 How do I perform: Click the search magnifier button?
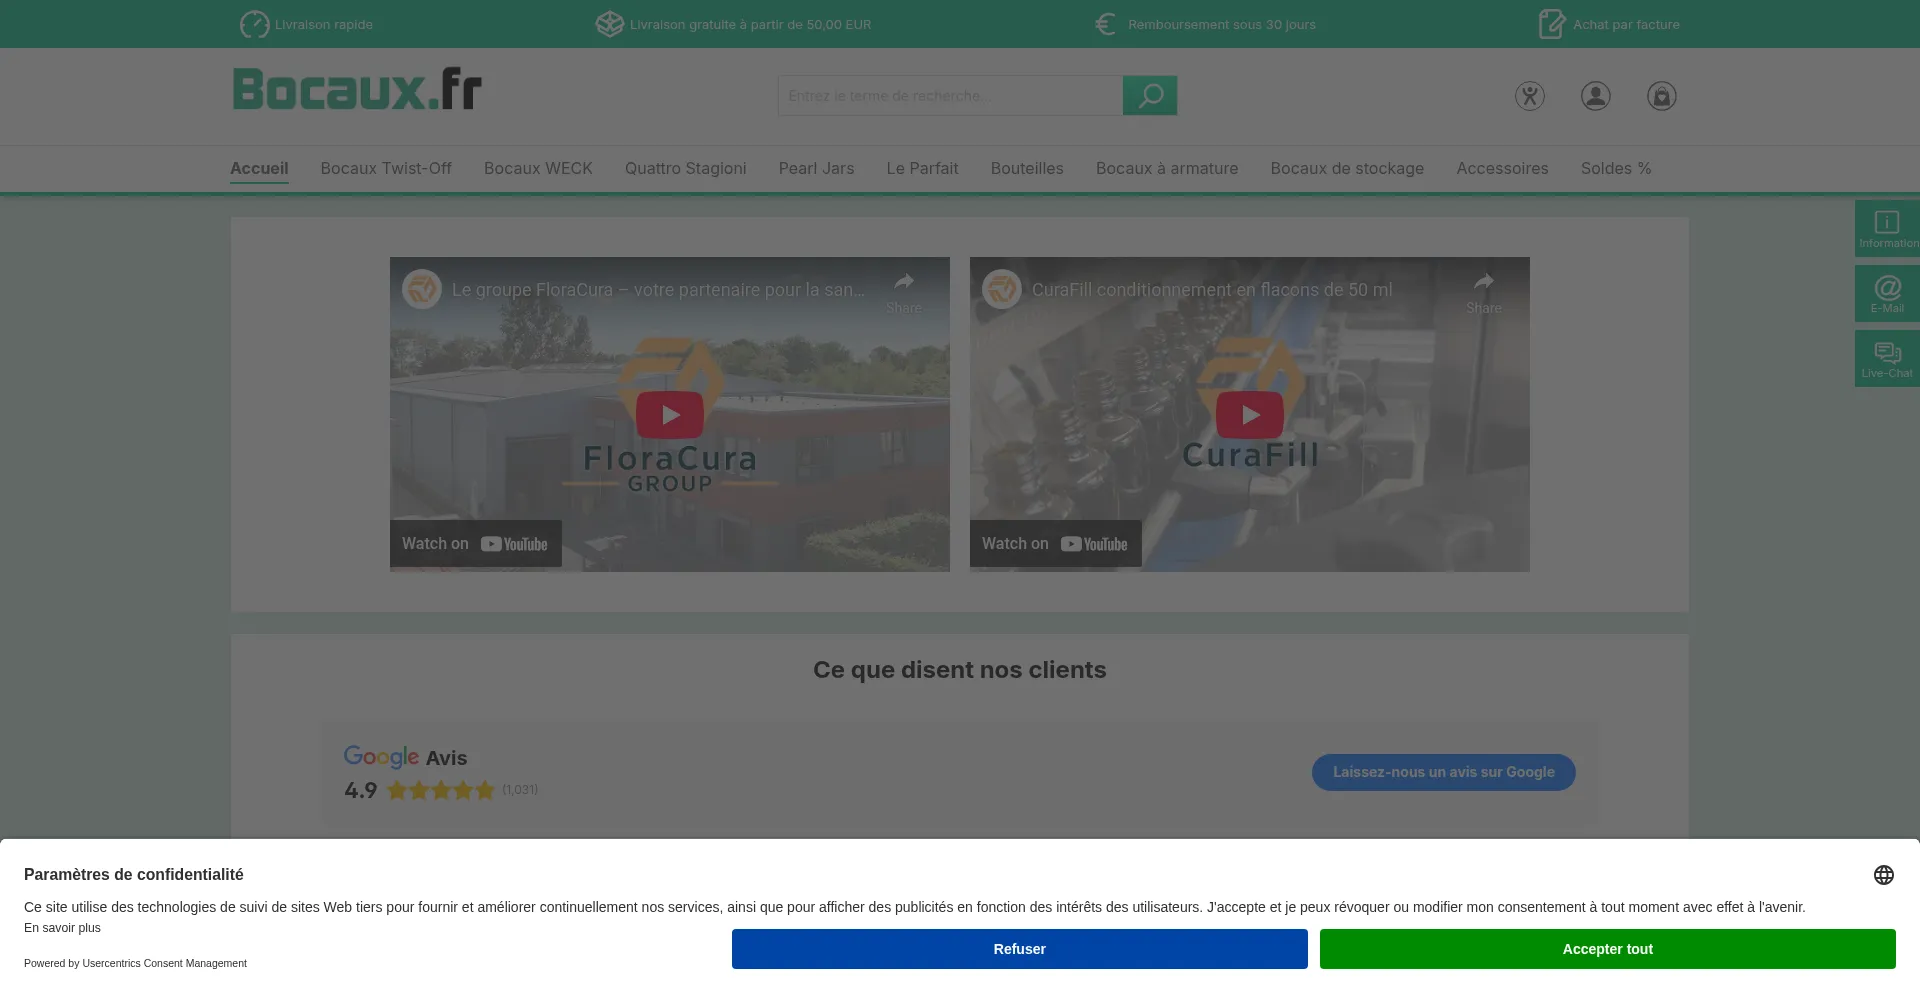(1149, 96)
